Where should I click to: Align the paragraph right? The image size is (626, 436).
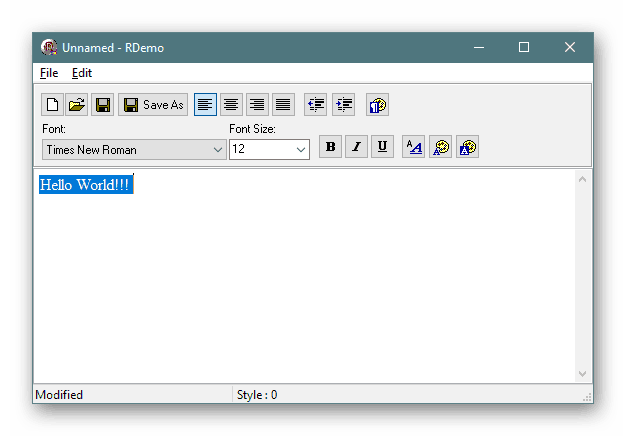coord(257,105)
